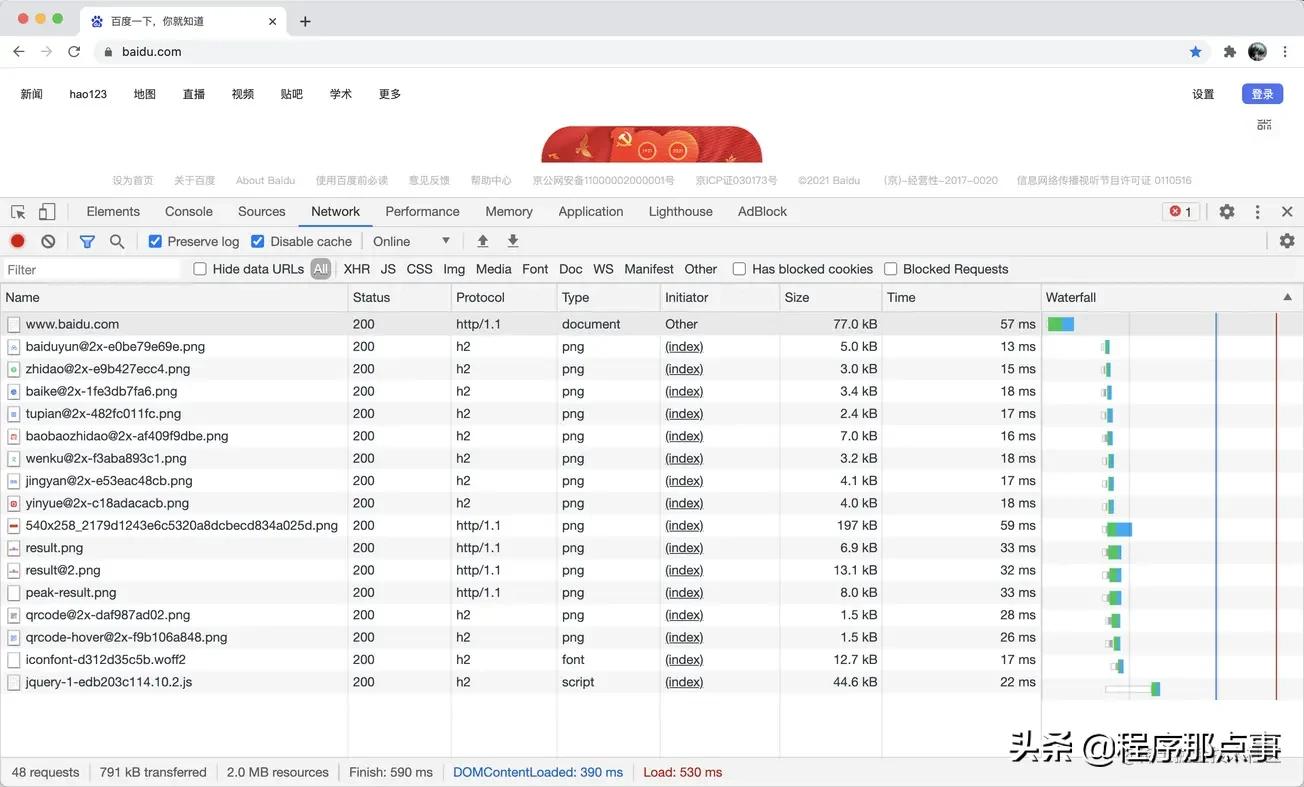This screenshot has height=787, width=1304.
Task: Click into the Filter text field
Action: coord(92,270)
